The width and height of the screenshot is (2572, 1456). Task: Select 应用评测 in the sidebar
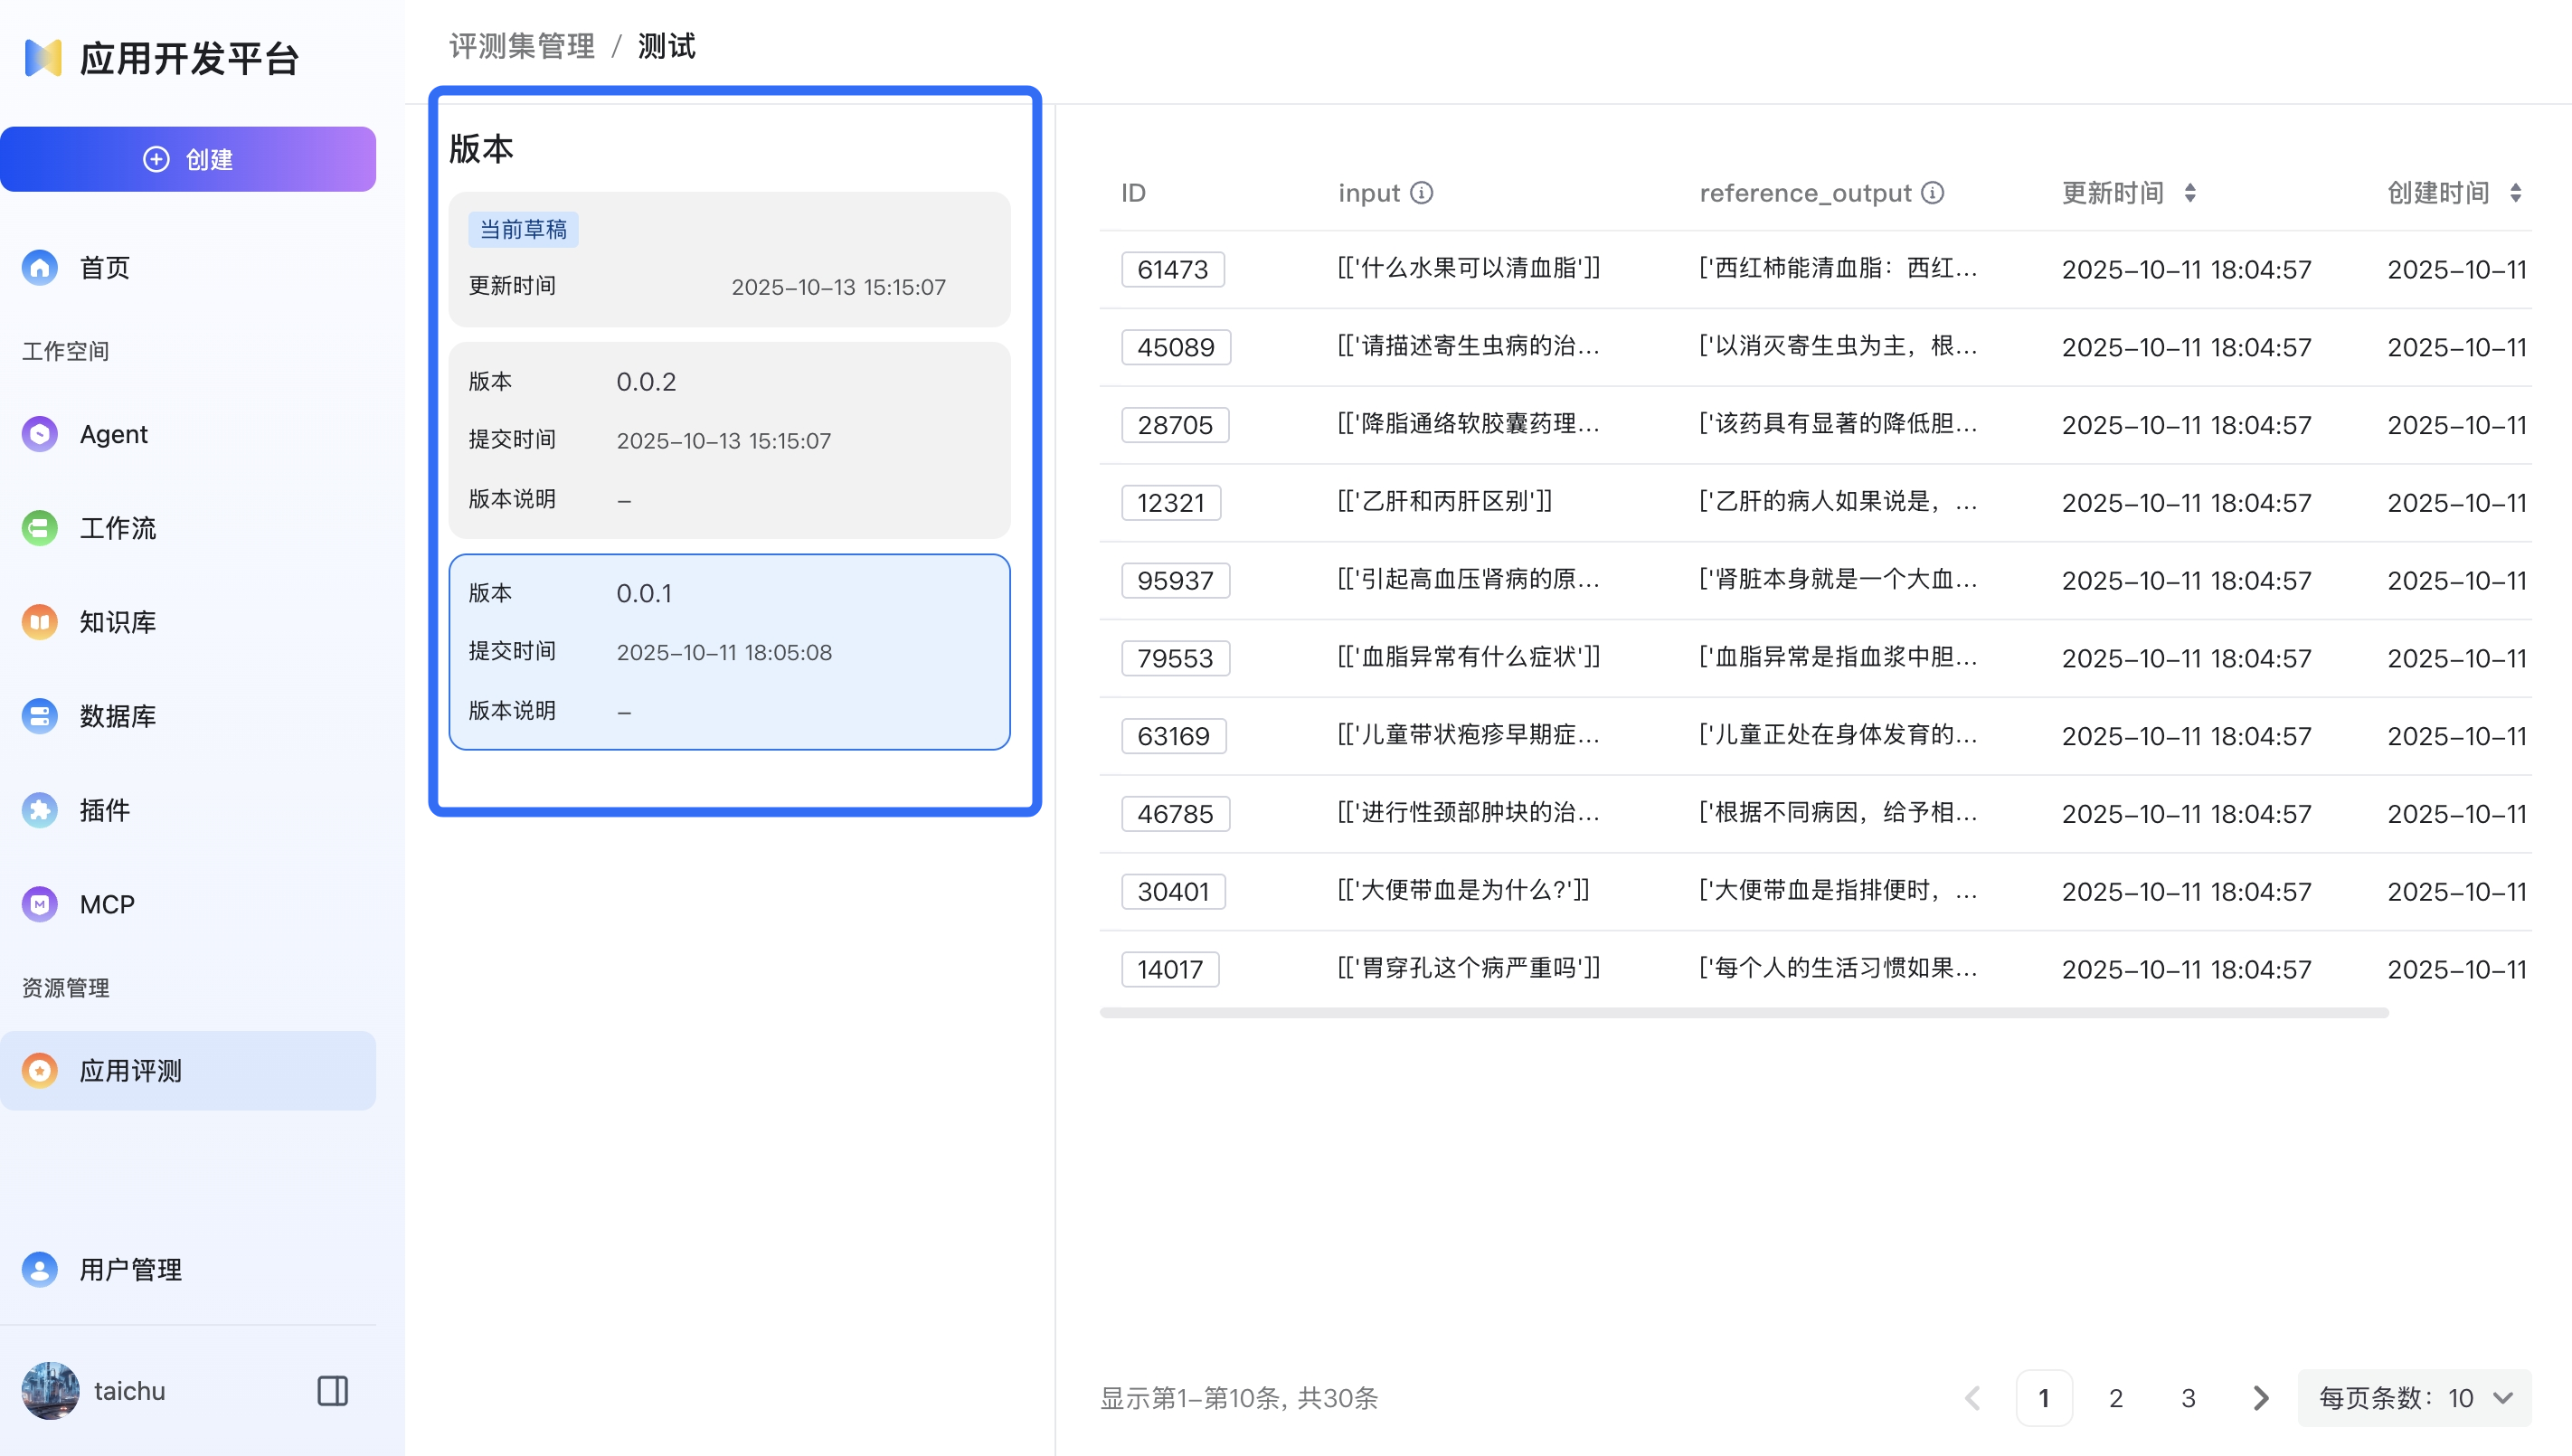pyautogui.click(x=131, y=1070)
